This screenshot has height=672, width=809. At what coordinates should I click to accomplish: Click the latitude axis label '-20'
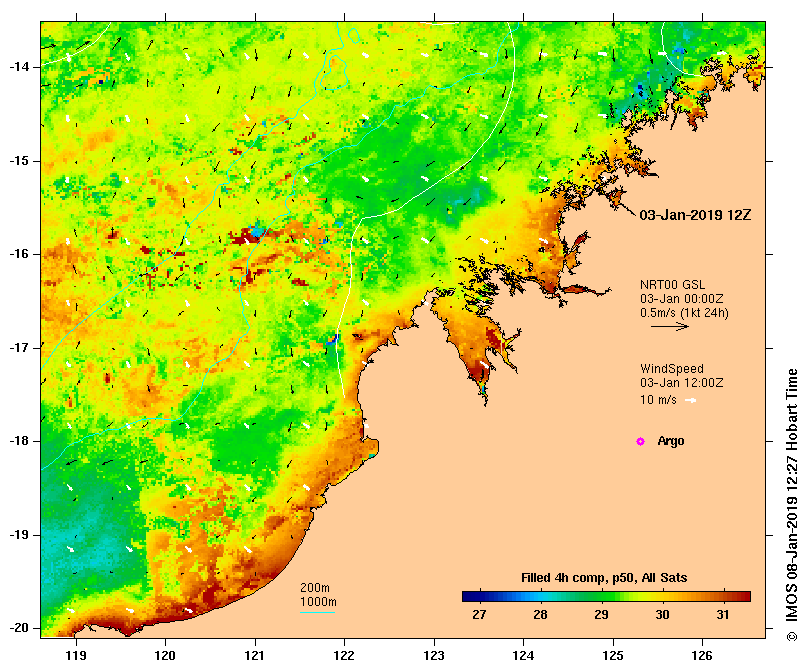(x=19, y=628)
